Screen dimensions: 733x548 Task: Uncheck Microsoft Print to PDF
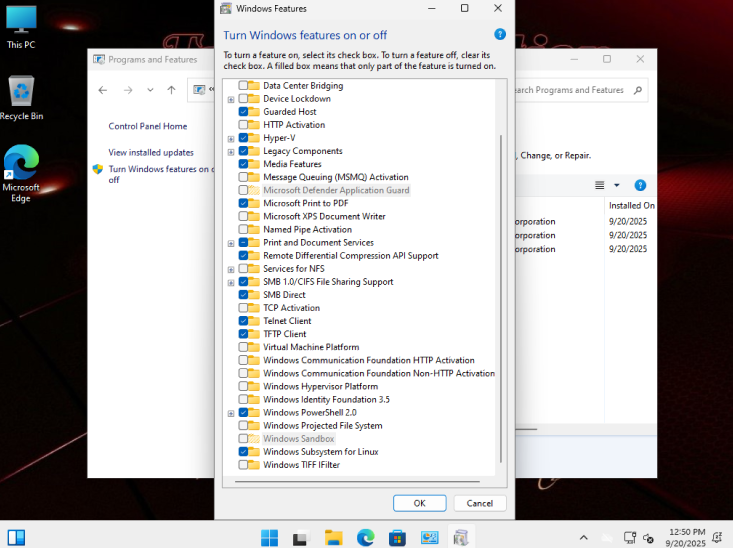[243, 203]
